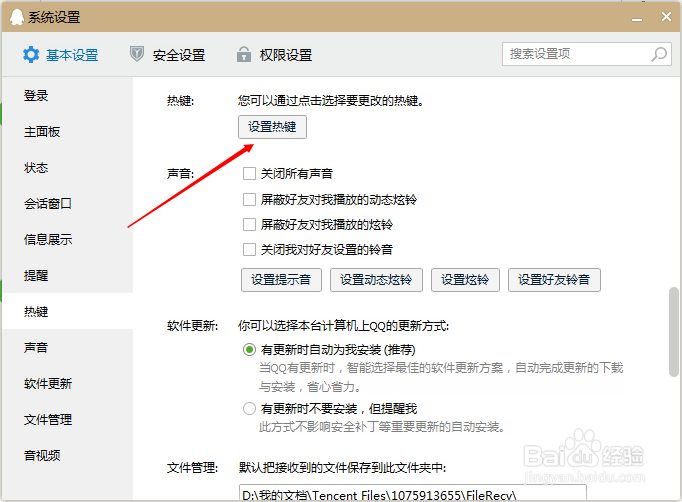Toggle 屏蔽好友对我播放的炫铃 checkbox
682x502 pixels.
tap(249, 224)
